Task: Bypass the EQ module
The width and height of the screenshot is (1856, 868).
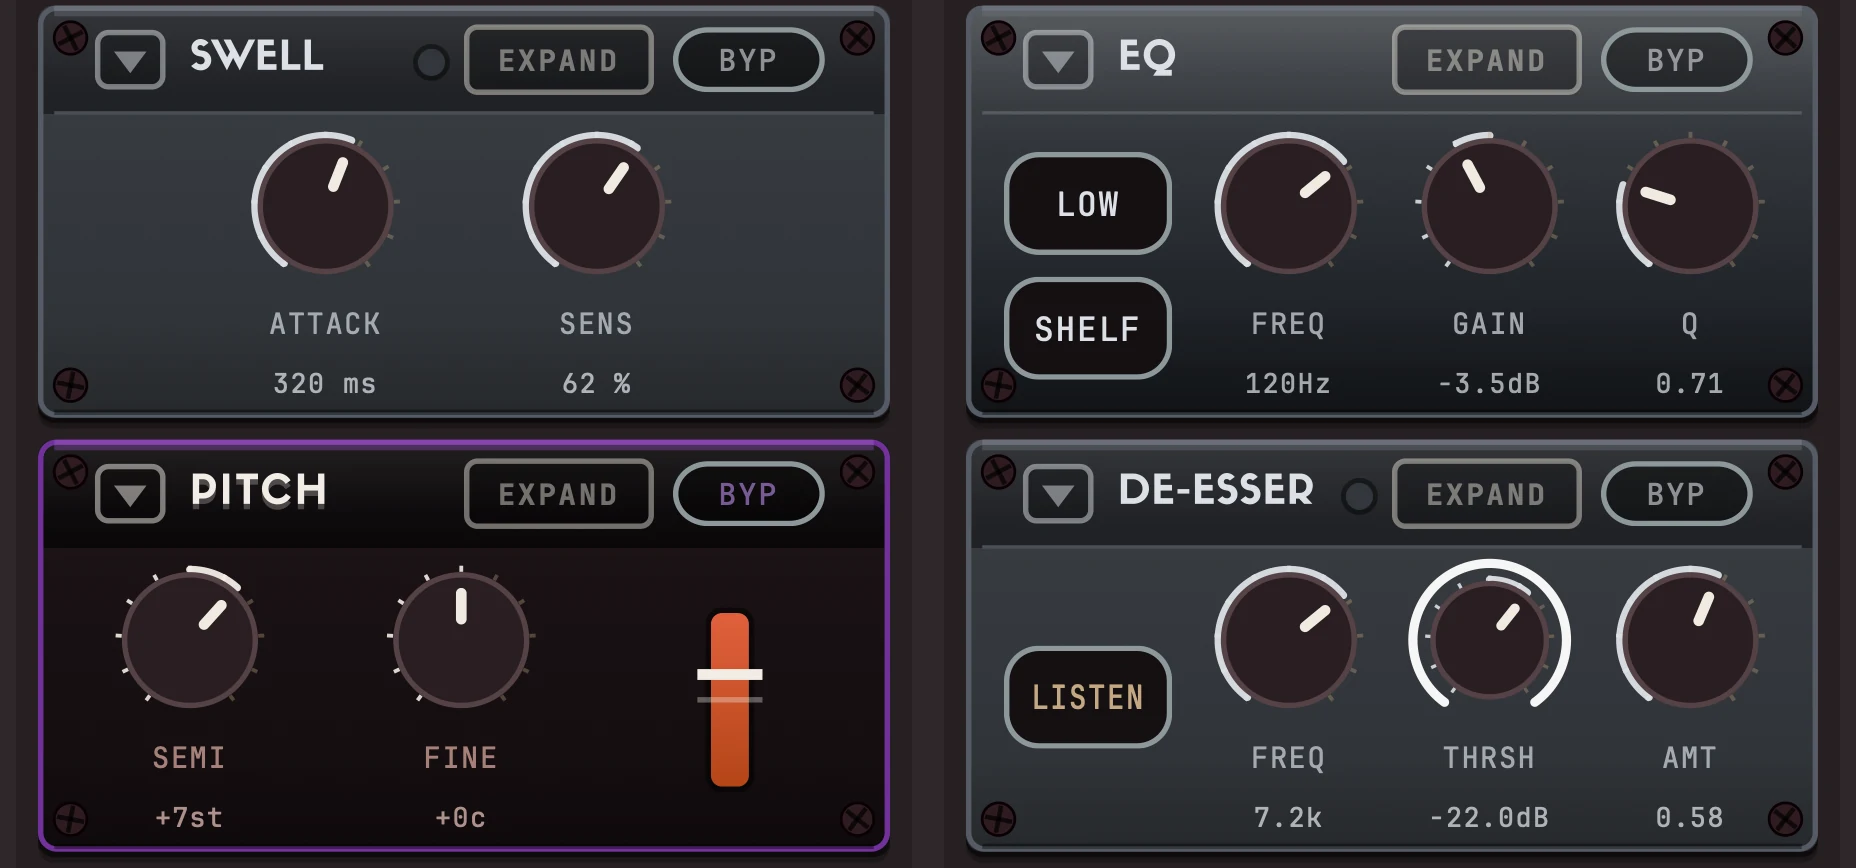Action: (1677, 60)
